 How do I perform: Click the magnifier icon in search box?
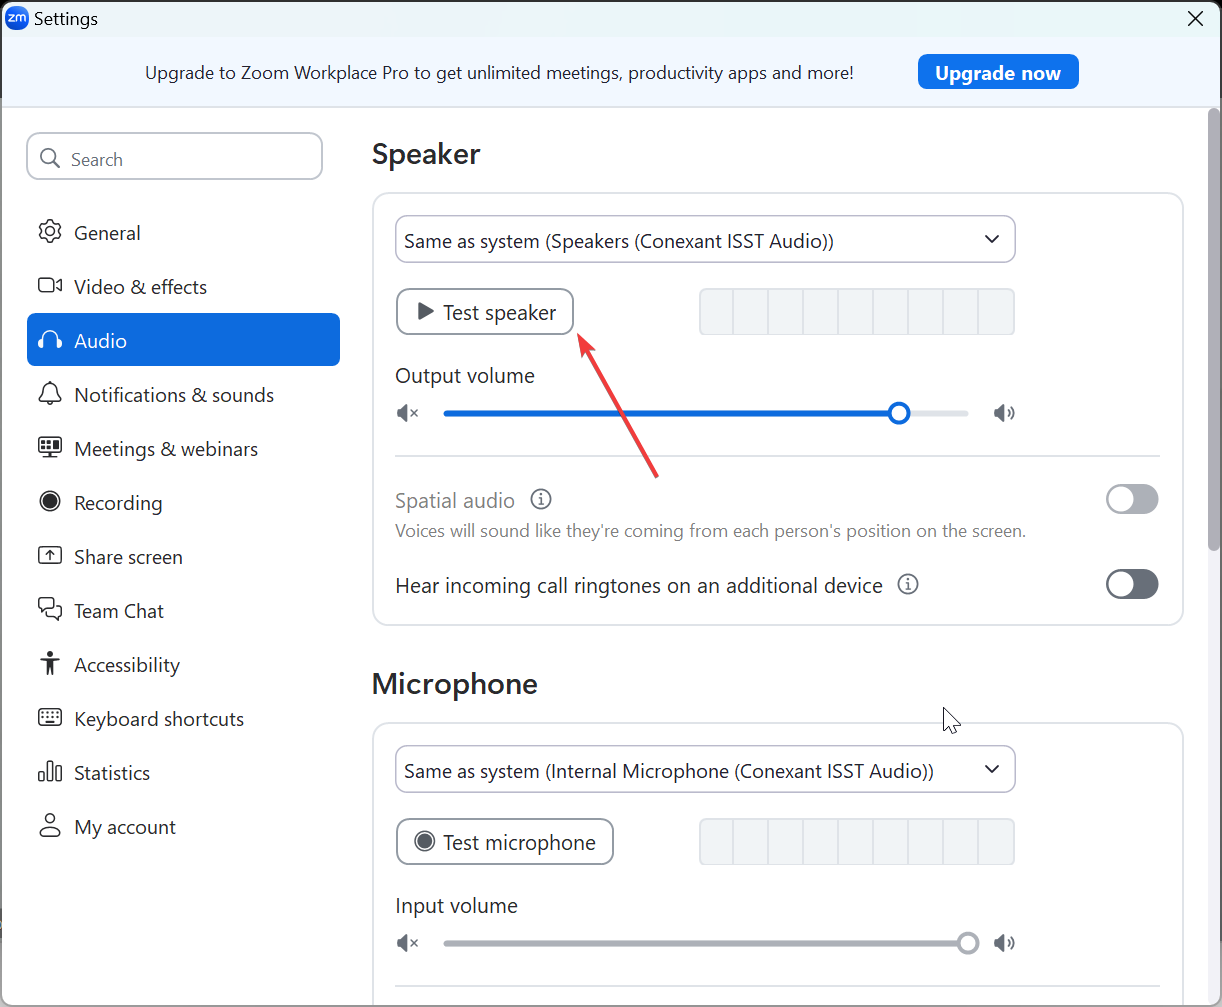[49, 159]
